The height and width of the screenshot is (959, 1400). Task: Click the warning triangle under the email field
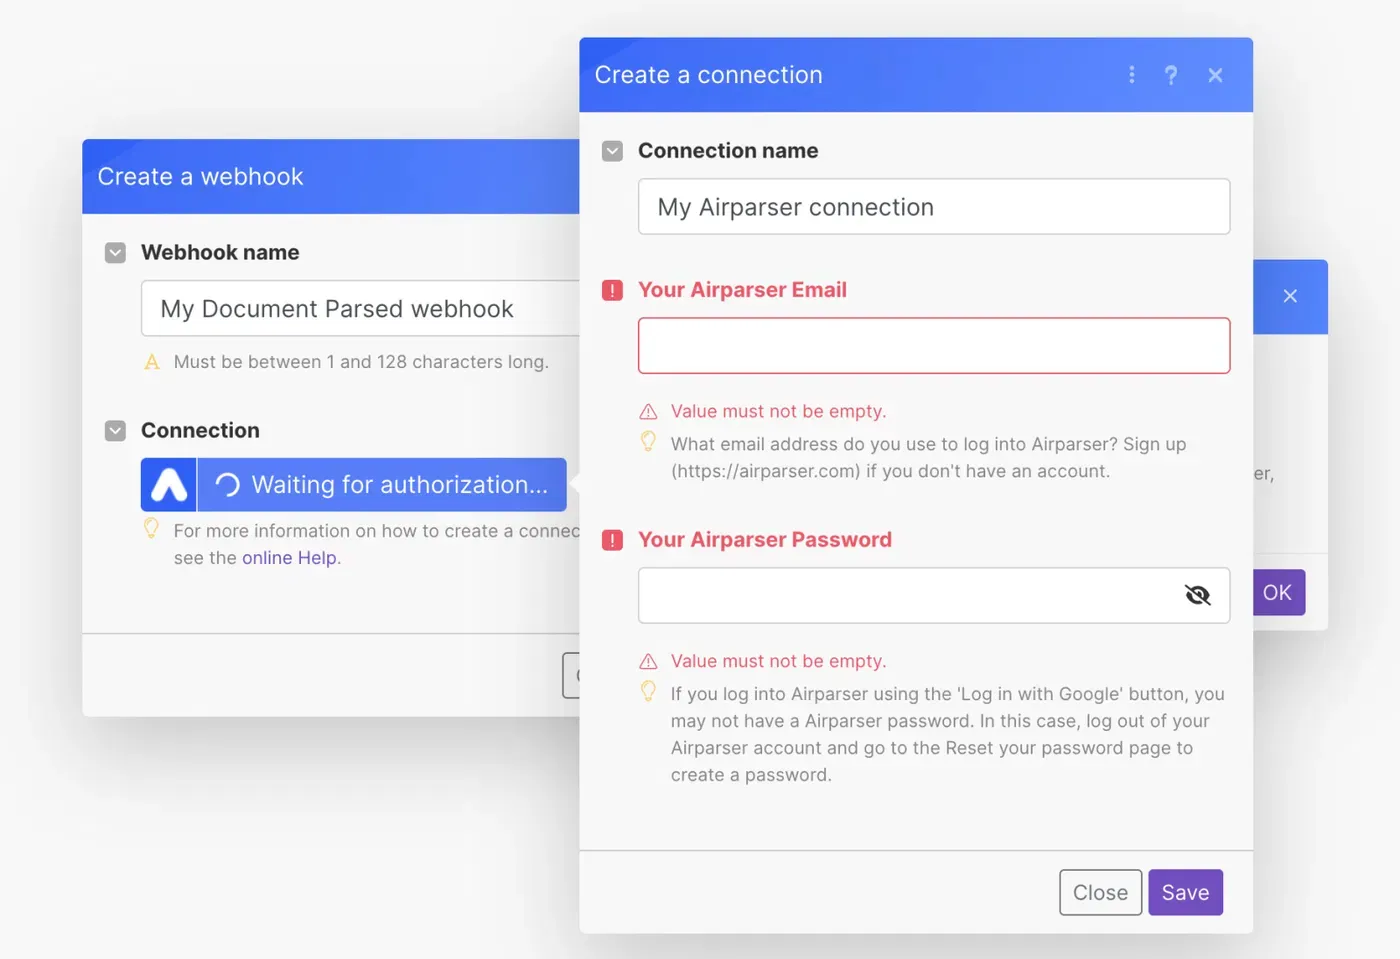pos(648,412)
